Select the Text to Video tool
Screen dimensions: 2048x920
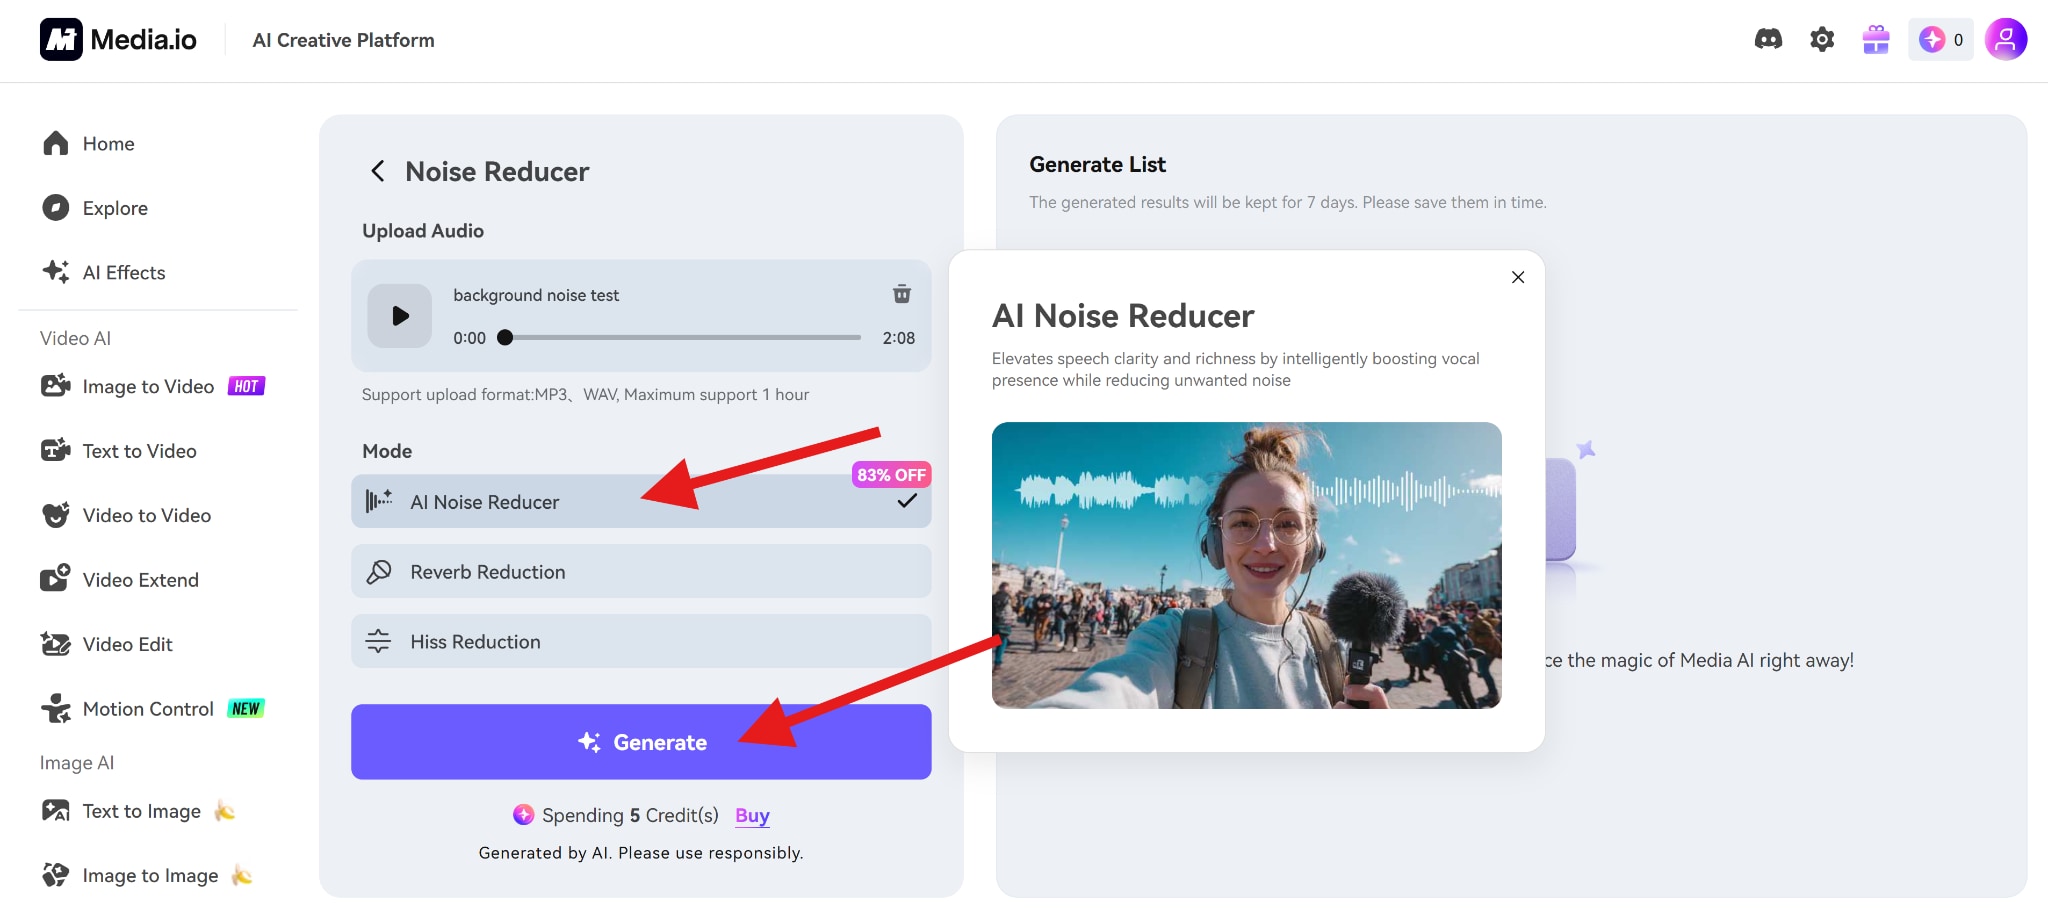[138, 450]
